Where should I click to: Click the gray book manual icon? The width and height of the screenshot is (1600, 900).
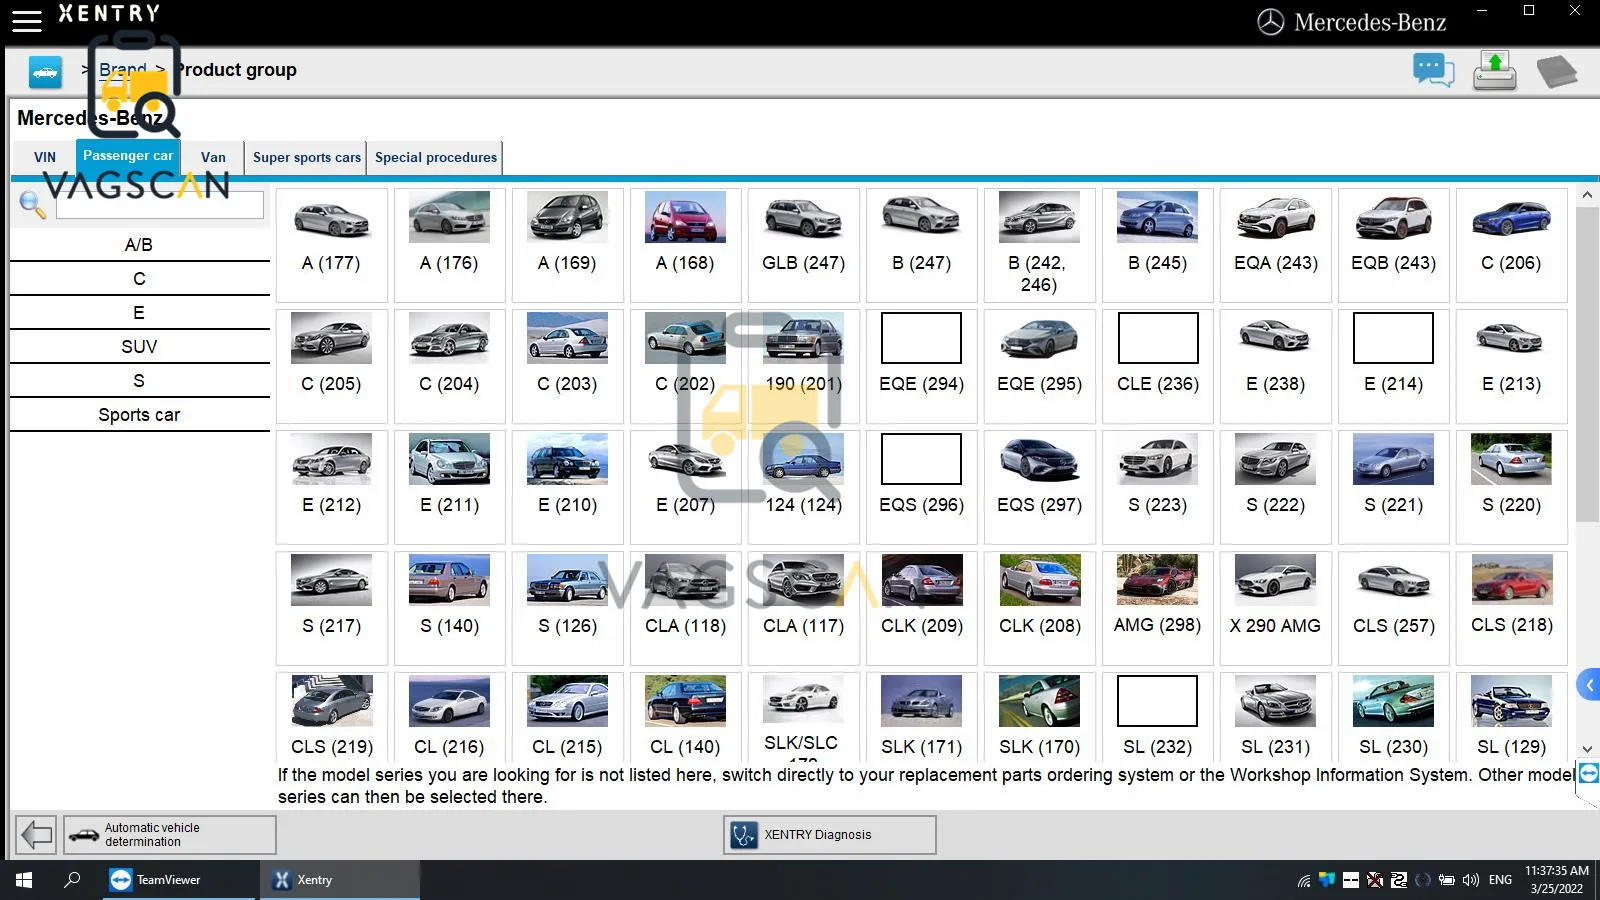coord(1556,72)
